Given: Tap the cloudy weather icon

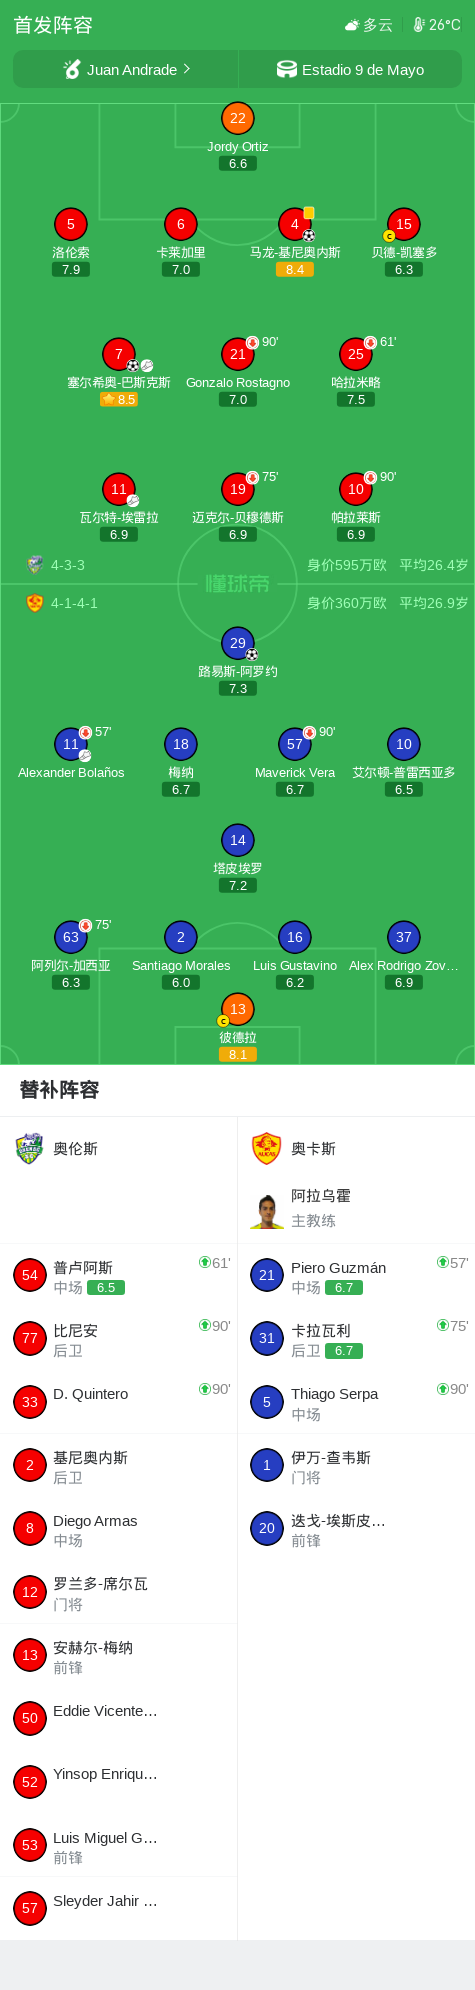Looking at the screenshot, I should pos(352,25).
